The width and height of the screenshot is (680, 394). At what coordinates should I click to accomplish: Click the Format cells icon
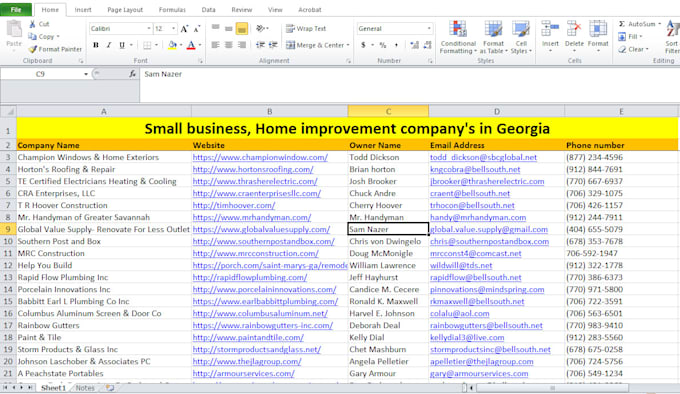click(x=598, y=29)
